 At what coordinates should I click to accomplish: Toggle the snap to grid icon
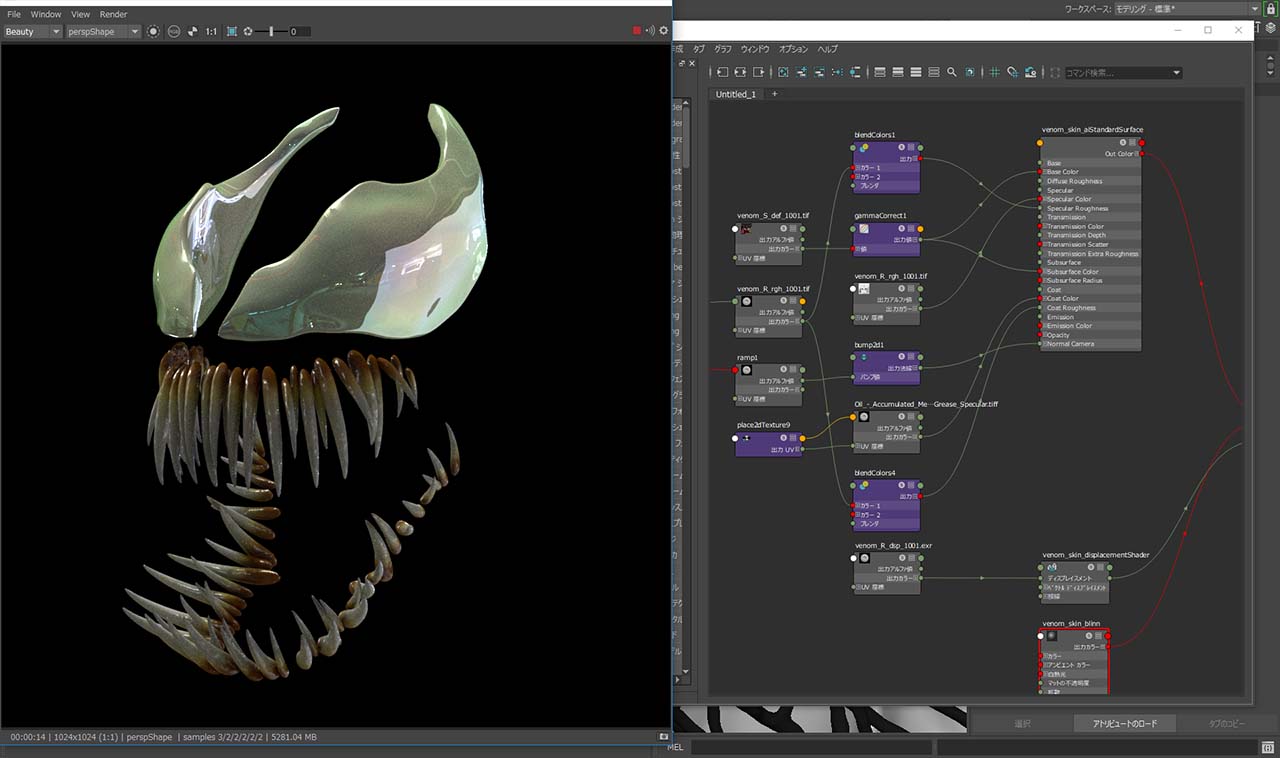click(x=1012, y=72)
